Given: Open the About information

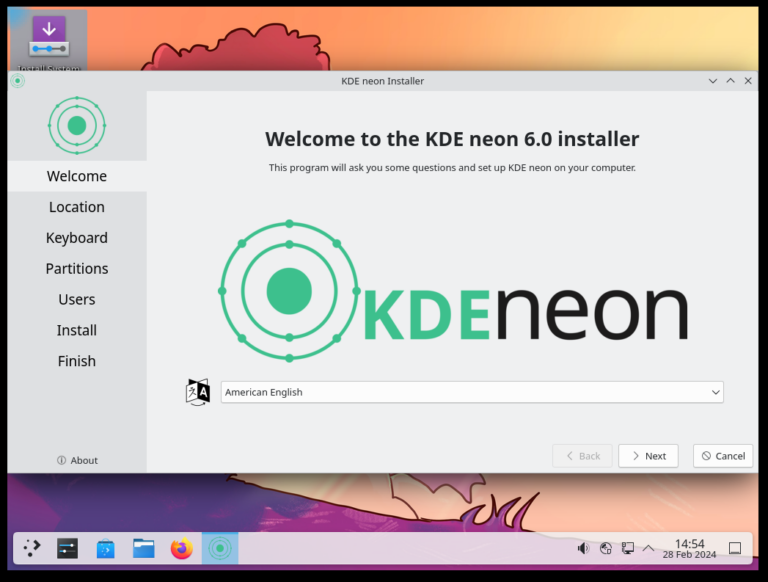Looking at the screenshot, I should pyautogui.click(x=77, y=460).
